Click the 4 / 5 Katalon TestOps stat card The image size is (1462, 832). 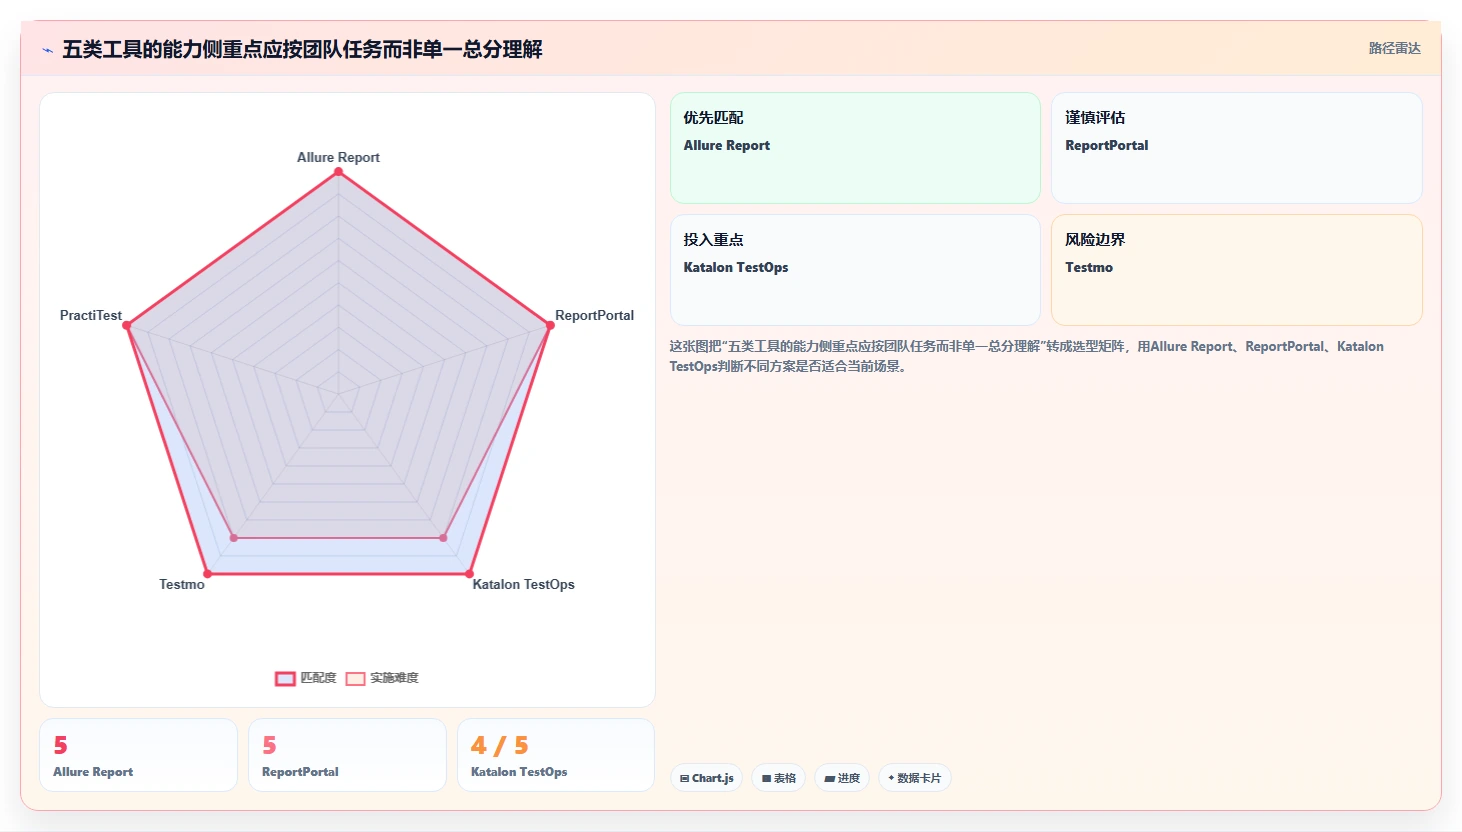pyautogui.click(x=556, y=755)
